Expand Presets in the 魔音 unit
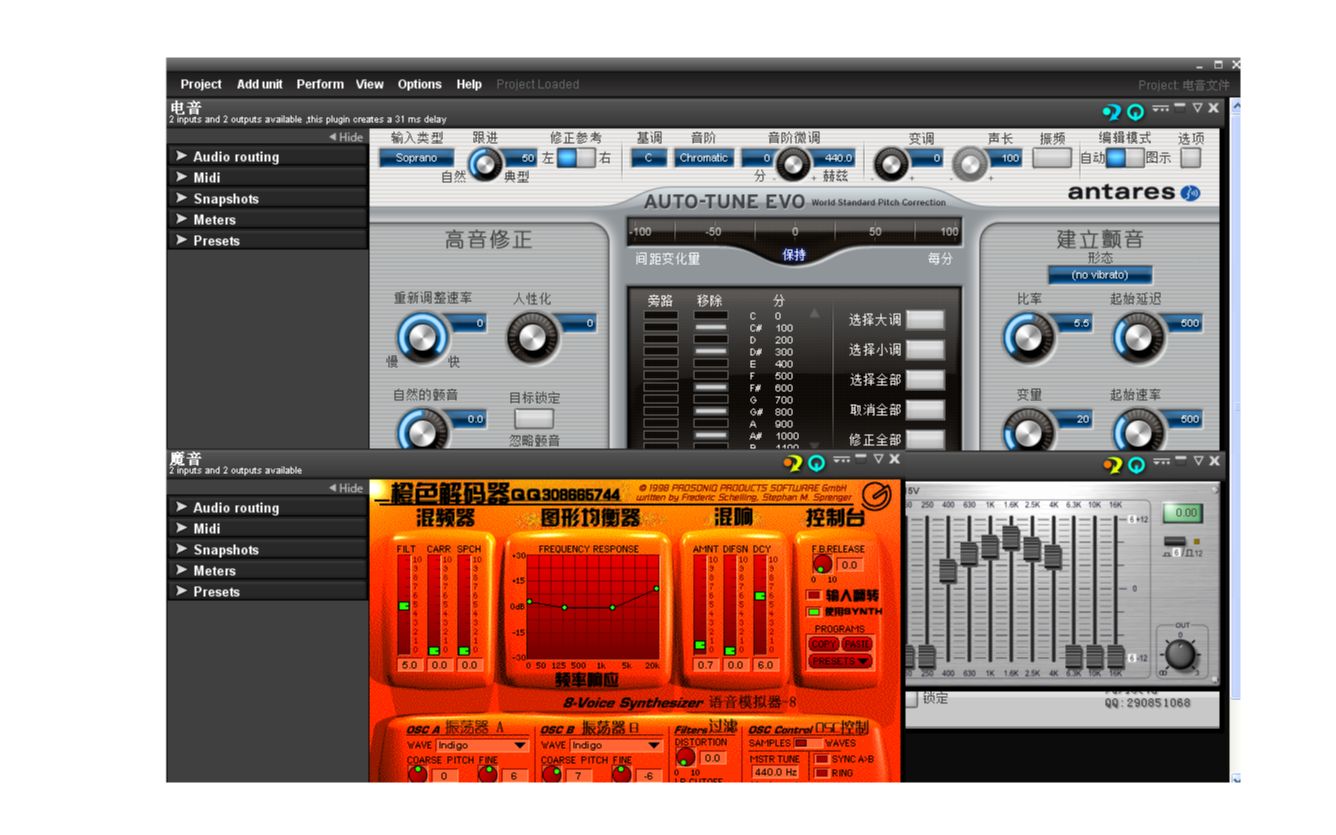 (268, 592)
